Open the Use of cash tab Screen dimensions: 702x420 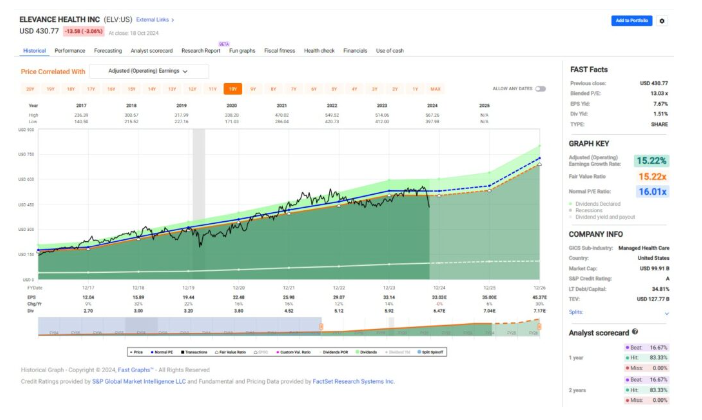pos(390,51)
